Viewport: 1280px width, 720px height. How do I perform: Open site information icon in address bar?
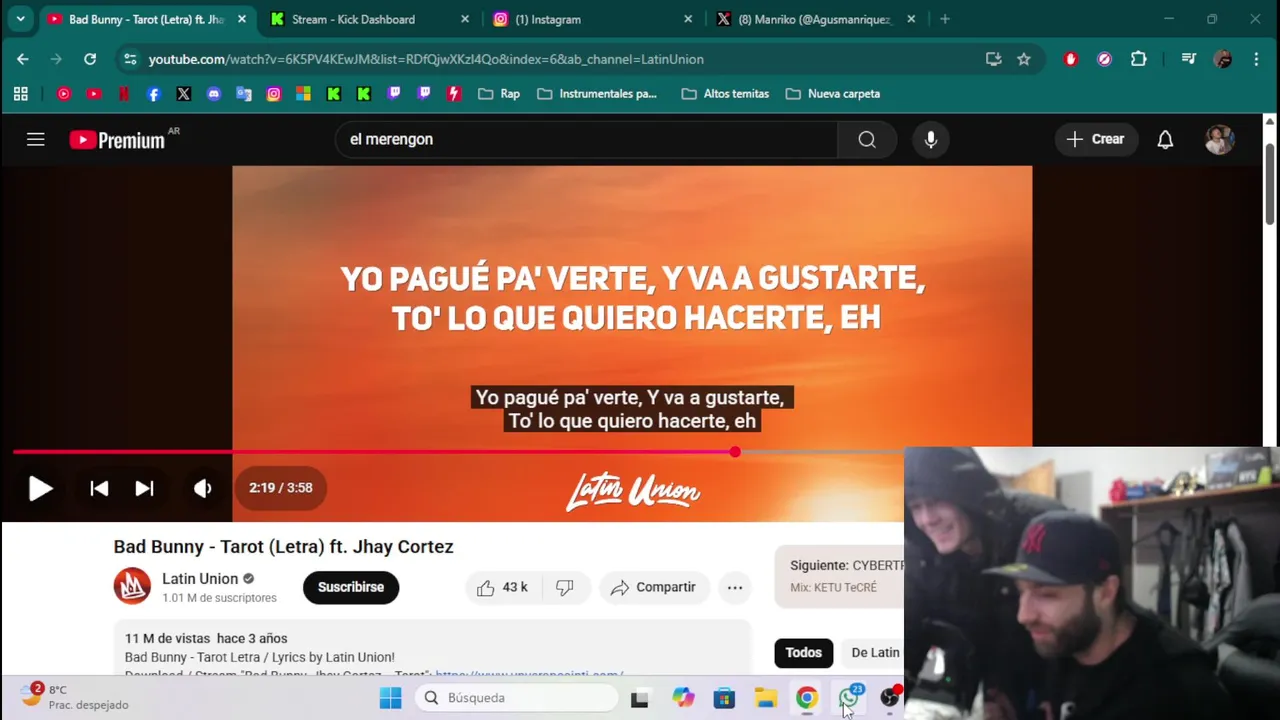click(130, 59)
